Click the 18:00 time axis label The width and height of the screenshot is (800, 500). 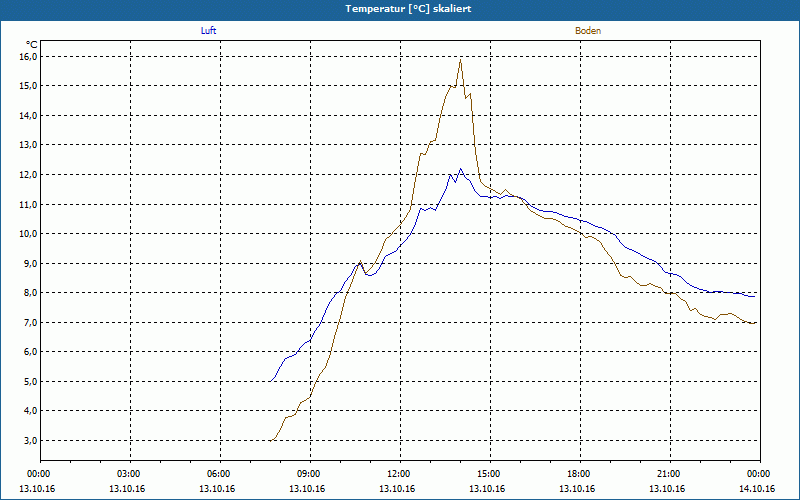[x=580, y=474]
